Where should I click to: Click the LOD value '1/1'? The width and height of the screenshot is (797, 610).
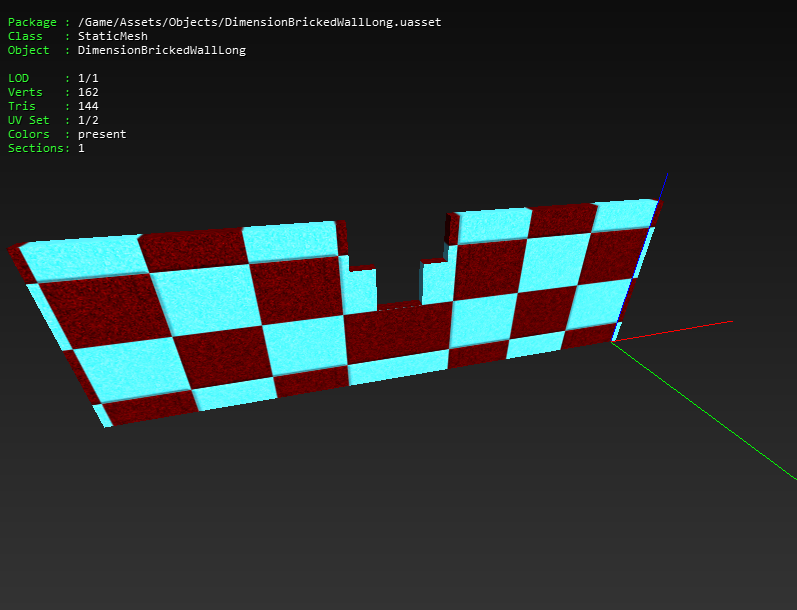[x=88, y=78]
